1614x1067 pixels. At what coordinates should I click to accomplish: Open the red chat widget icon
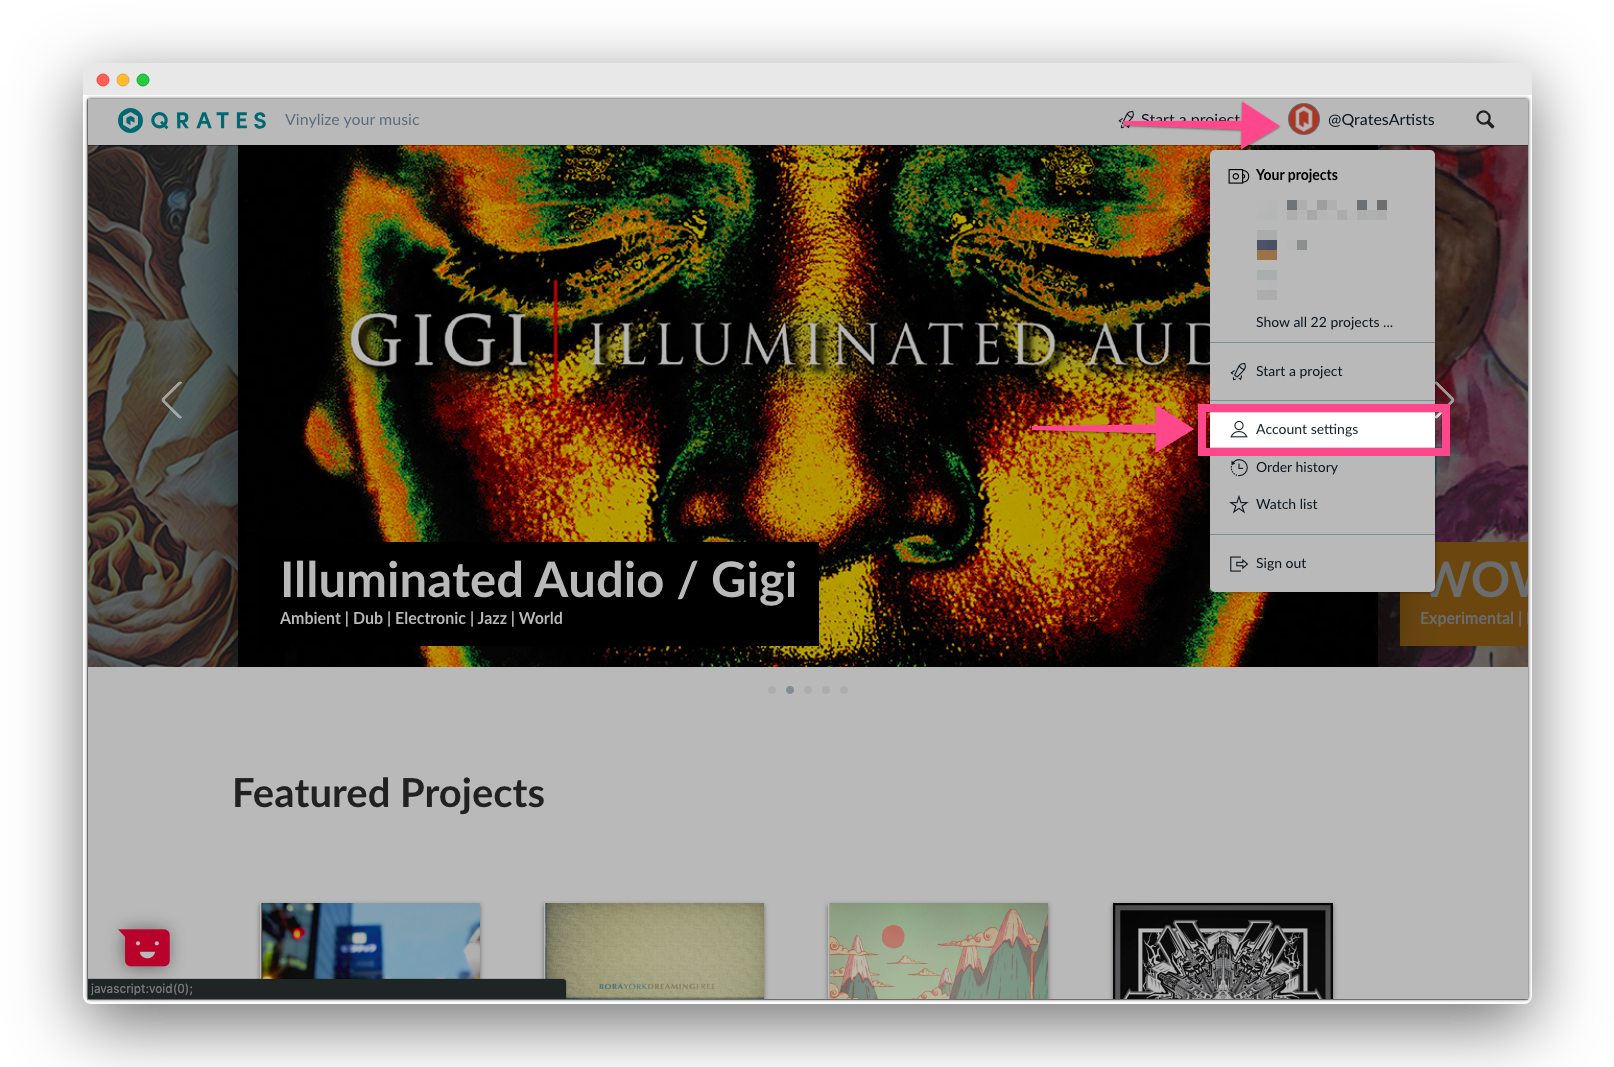[x=146, y=947]
